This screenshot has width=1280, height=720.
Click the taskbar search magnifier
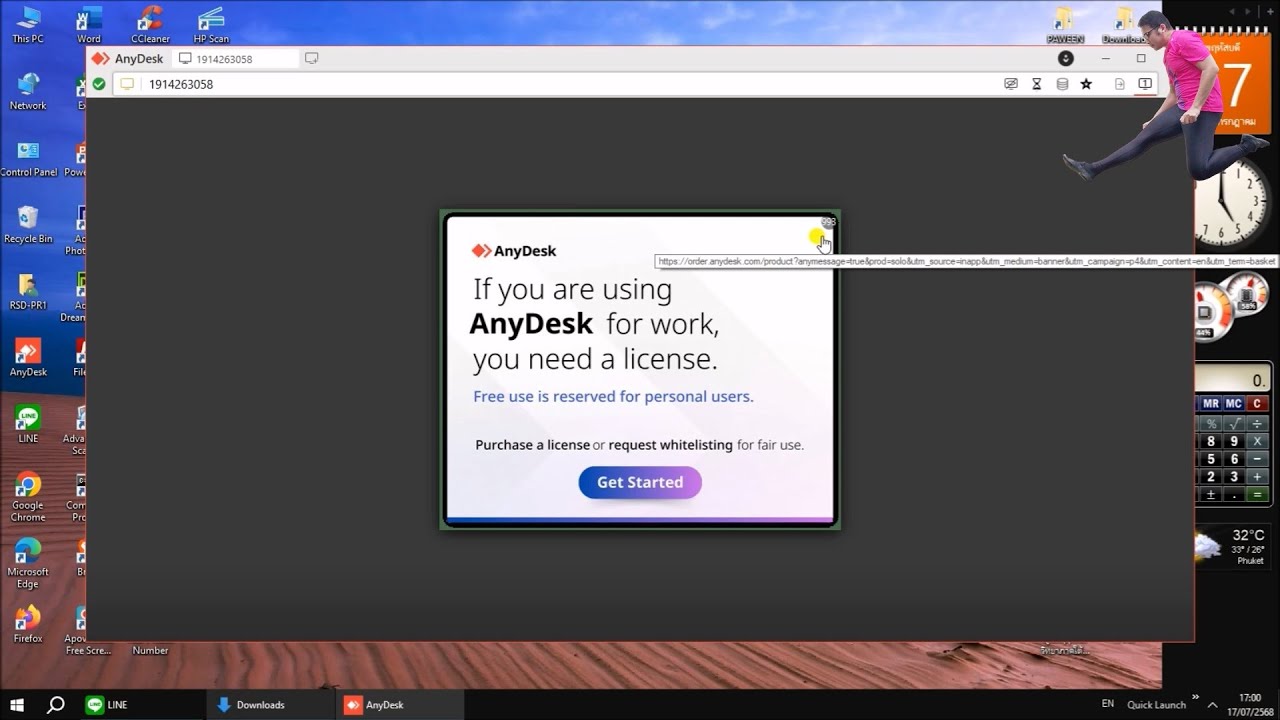click(56, 704)
